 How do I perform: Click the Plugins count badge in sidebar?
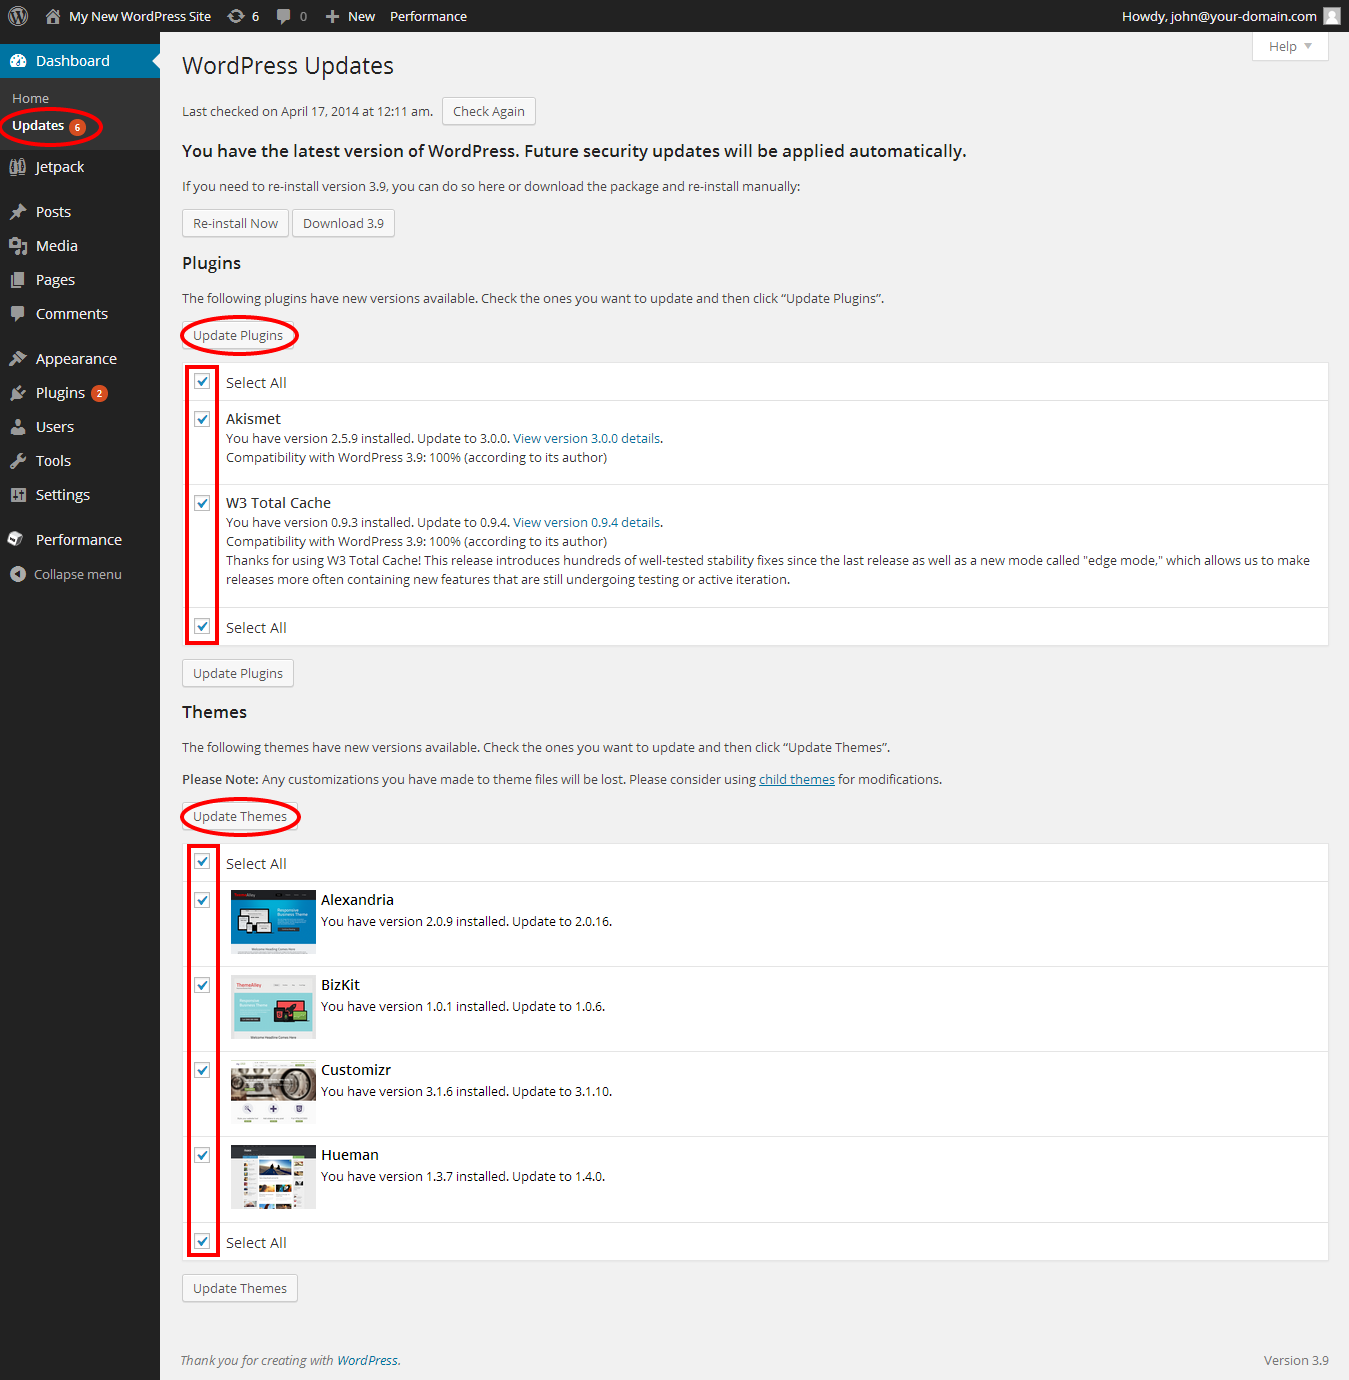pyautogui.click(x=99, y=394)
